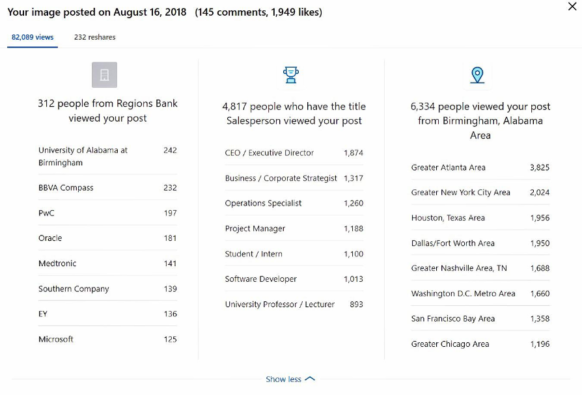The image size is (582, 395).
Task: Select University of Alabama at Birmingham row
Action: [x=108, y=156]
